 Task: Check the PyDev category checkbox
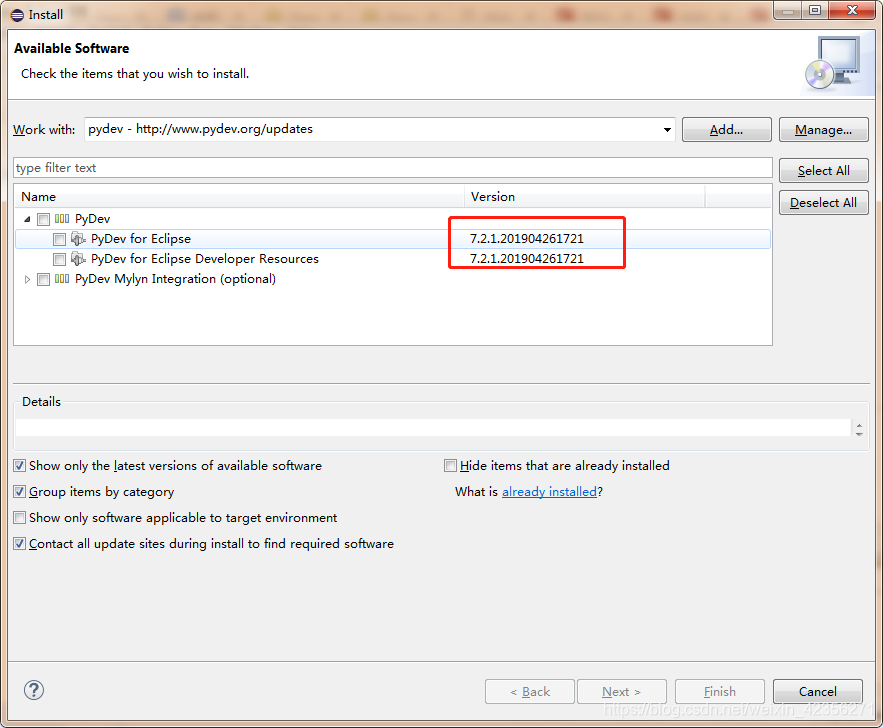coord(43,219)
